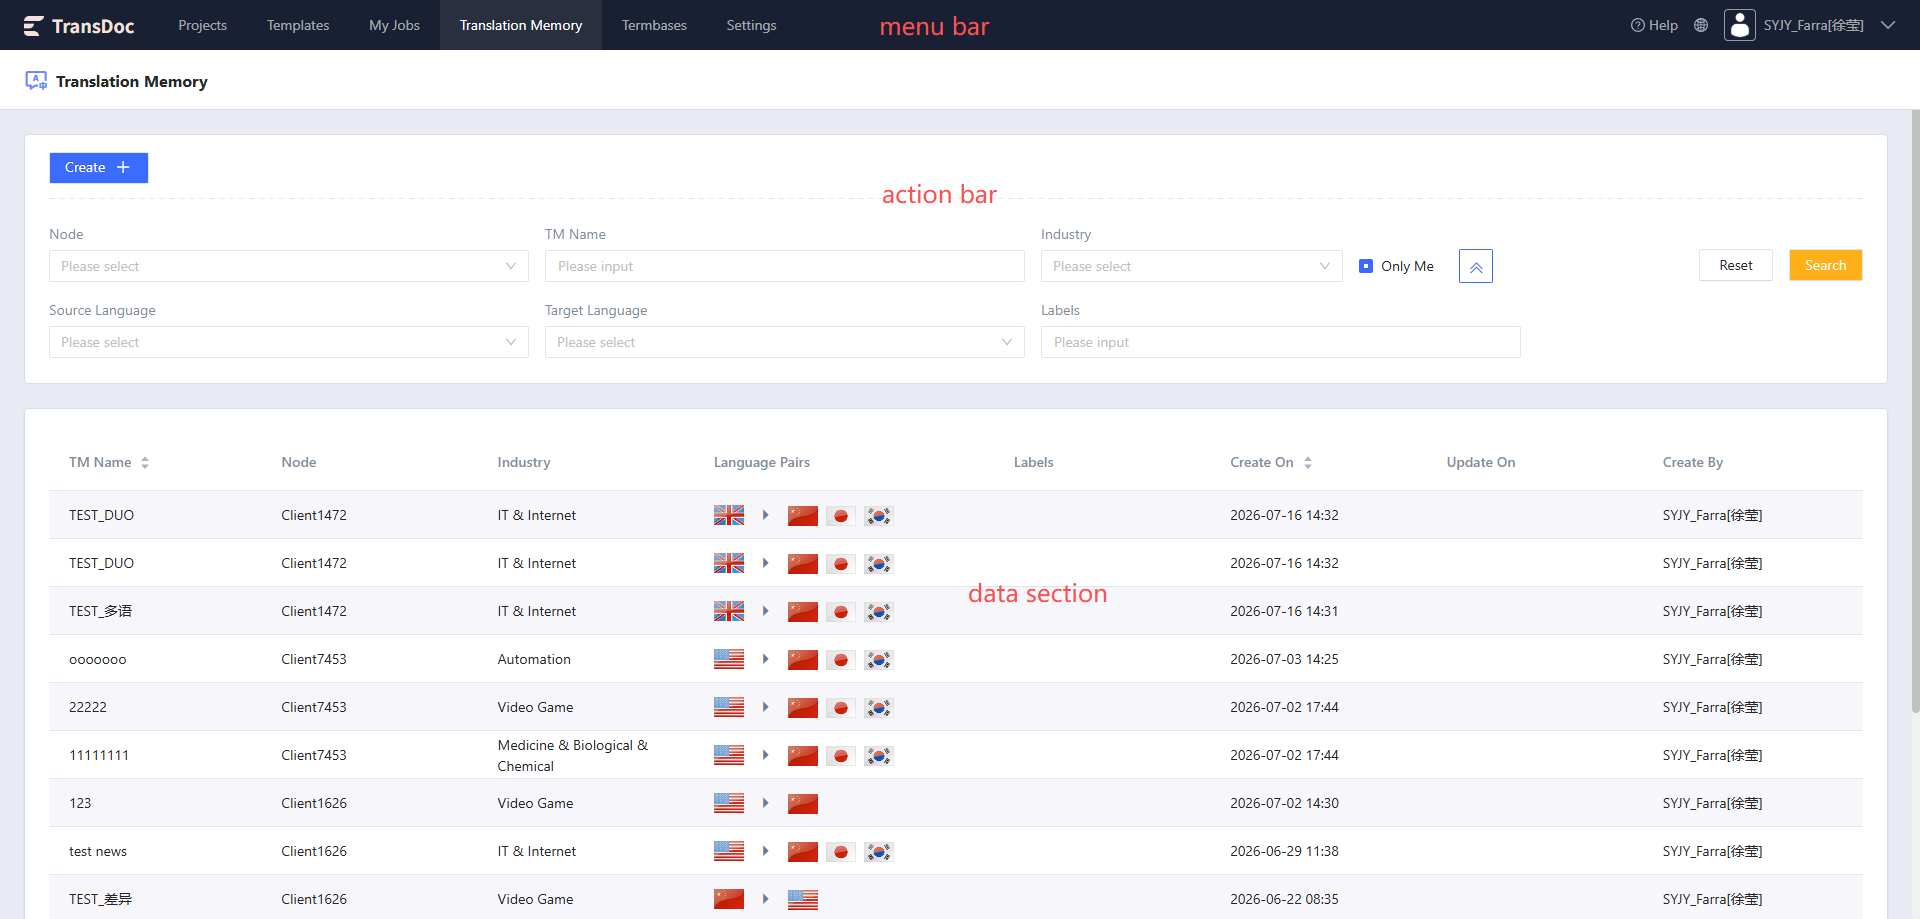This screenshot has height=919, width=1920.
Task: Click language arrow in the 22222 row
Action: 765,708
